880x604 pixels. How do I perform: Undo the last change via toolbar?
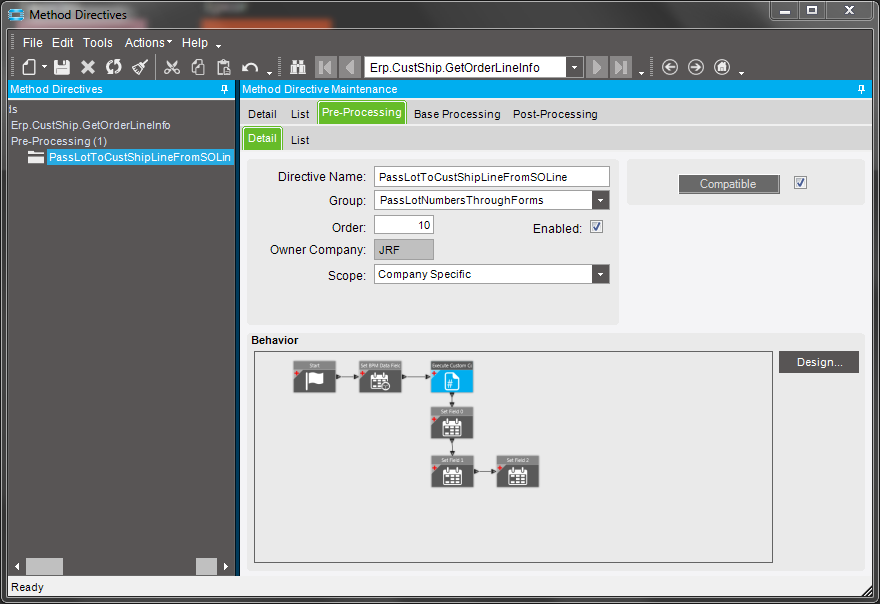pyautogui.click(x=250, y=68)
